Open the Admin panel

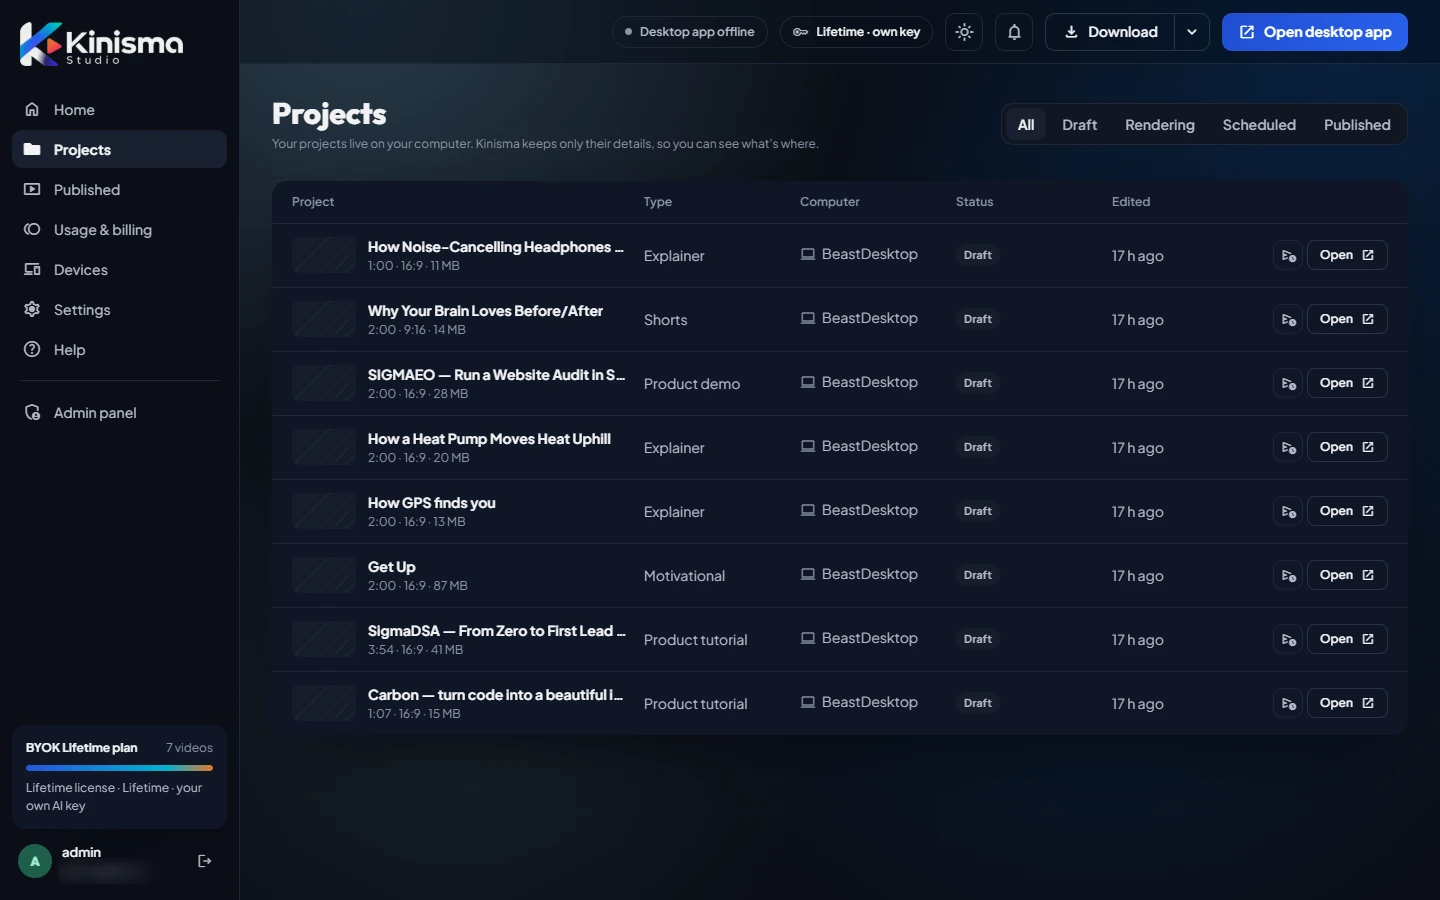[119, 413]
